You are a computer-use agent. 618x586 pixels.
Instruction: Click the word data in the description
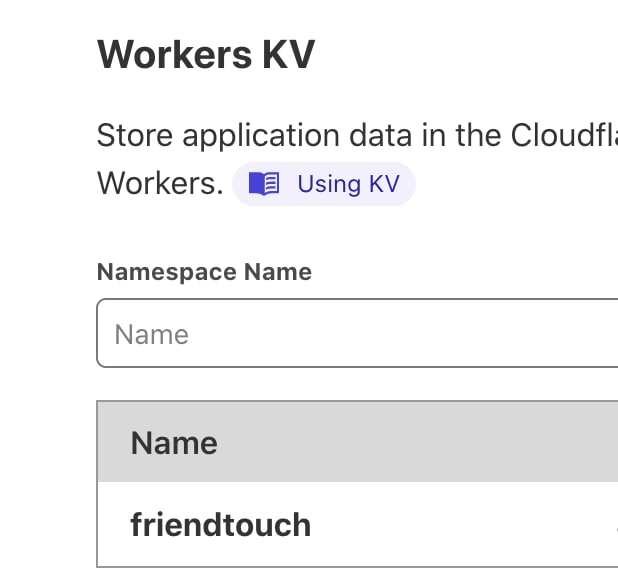pos(381,136)
